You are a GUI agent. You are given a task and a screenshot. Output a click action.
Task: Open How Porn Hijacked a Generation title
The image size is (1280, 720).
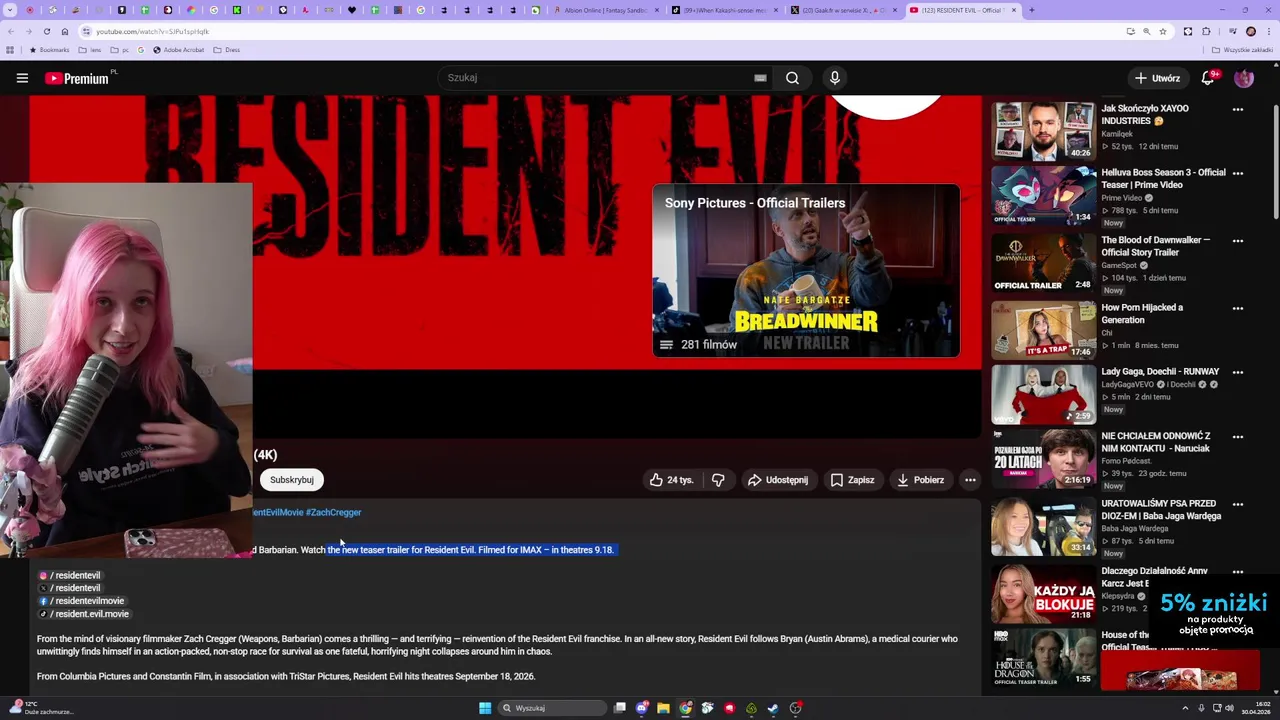click(1142, 314)
